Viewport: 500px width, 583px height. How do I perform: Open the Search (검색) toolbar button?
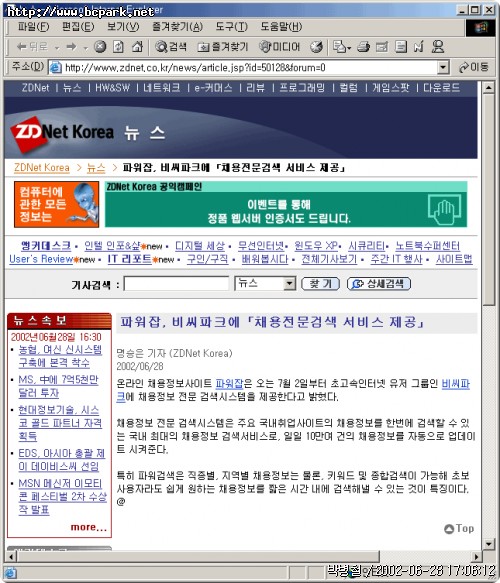(x=171, y=47)
